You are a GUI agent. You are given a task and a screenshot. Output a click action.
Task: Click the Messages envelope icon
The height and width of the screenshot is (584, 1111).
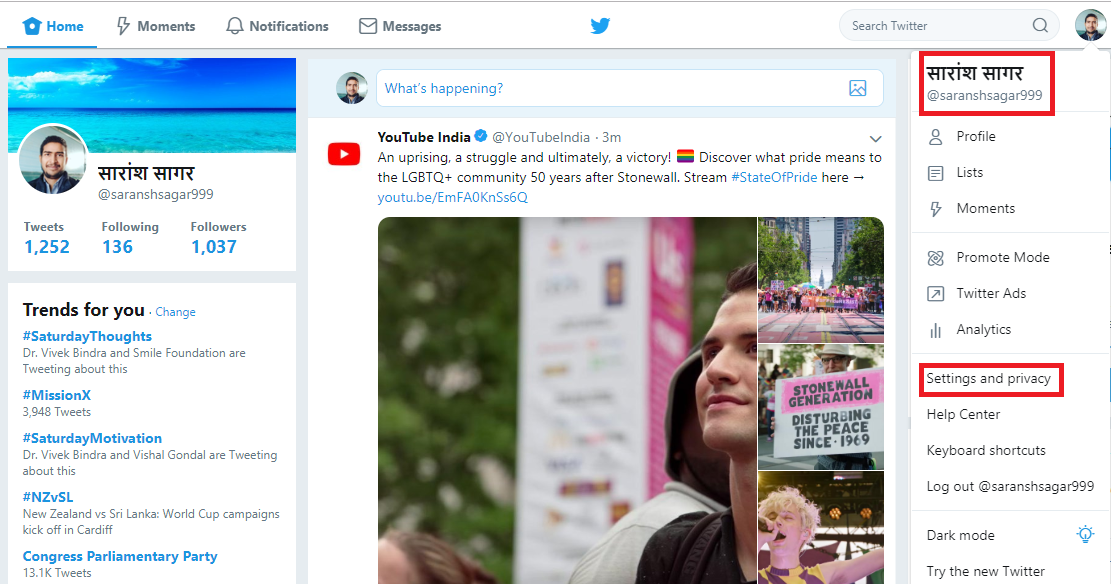(368, 26)
